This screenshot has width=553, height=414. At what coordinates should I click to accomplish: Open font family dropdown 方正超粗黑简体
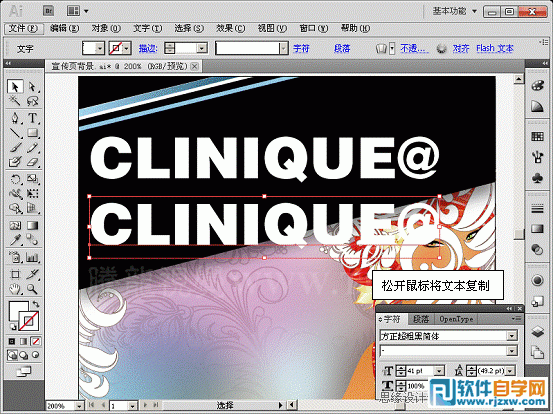[512, 336]
